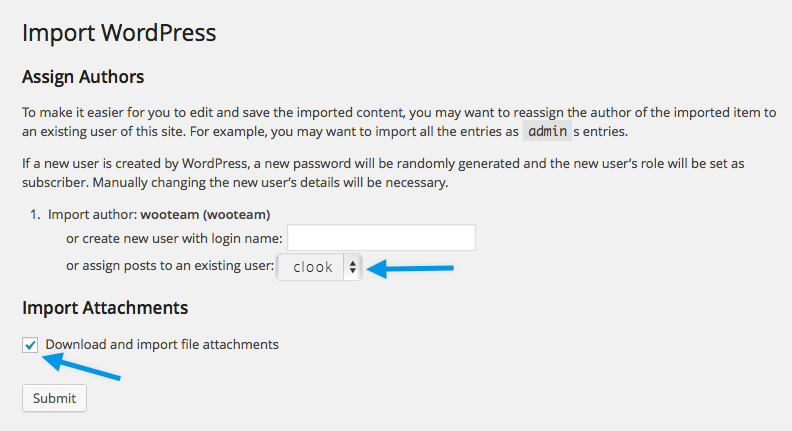Click the 'or create new user' label
This screenshot has height=431, width=792.
pyautogui.click(x=174, y=238)
